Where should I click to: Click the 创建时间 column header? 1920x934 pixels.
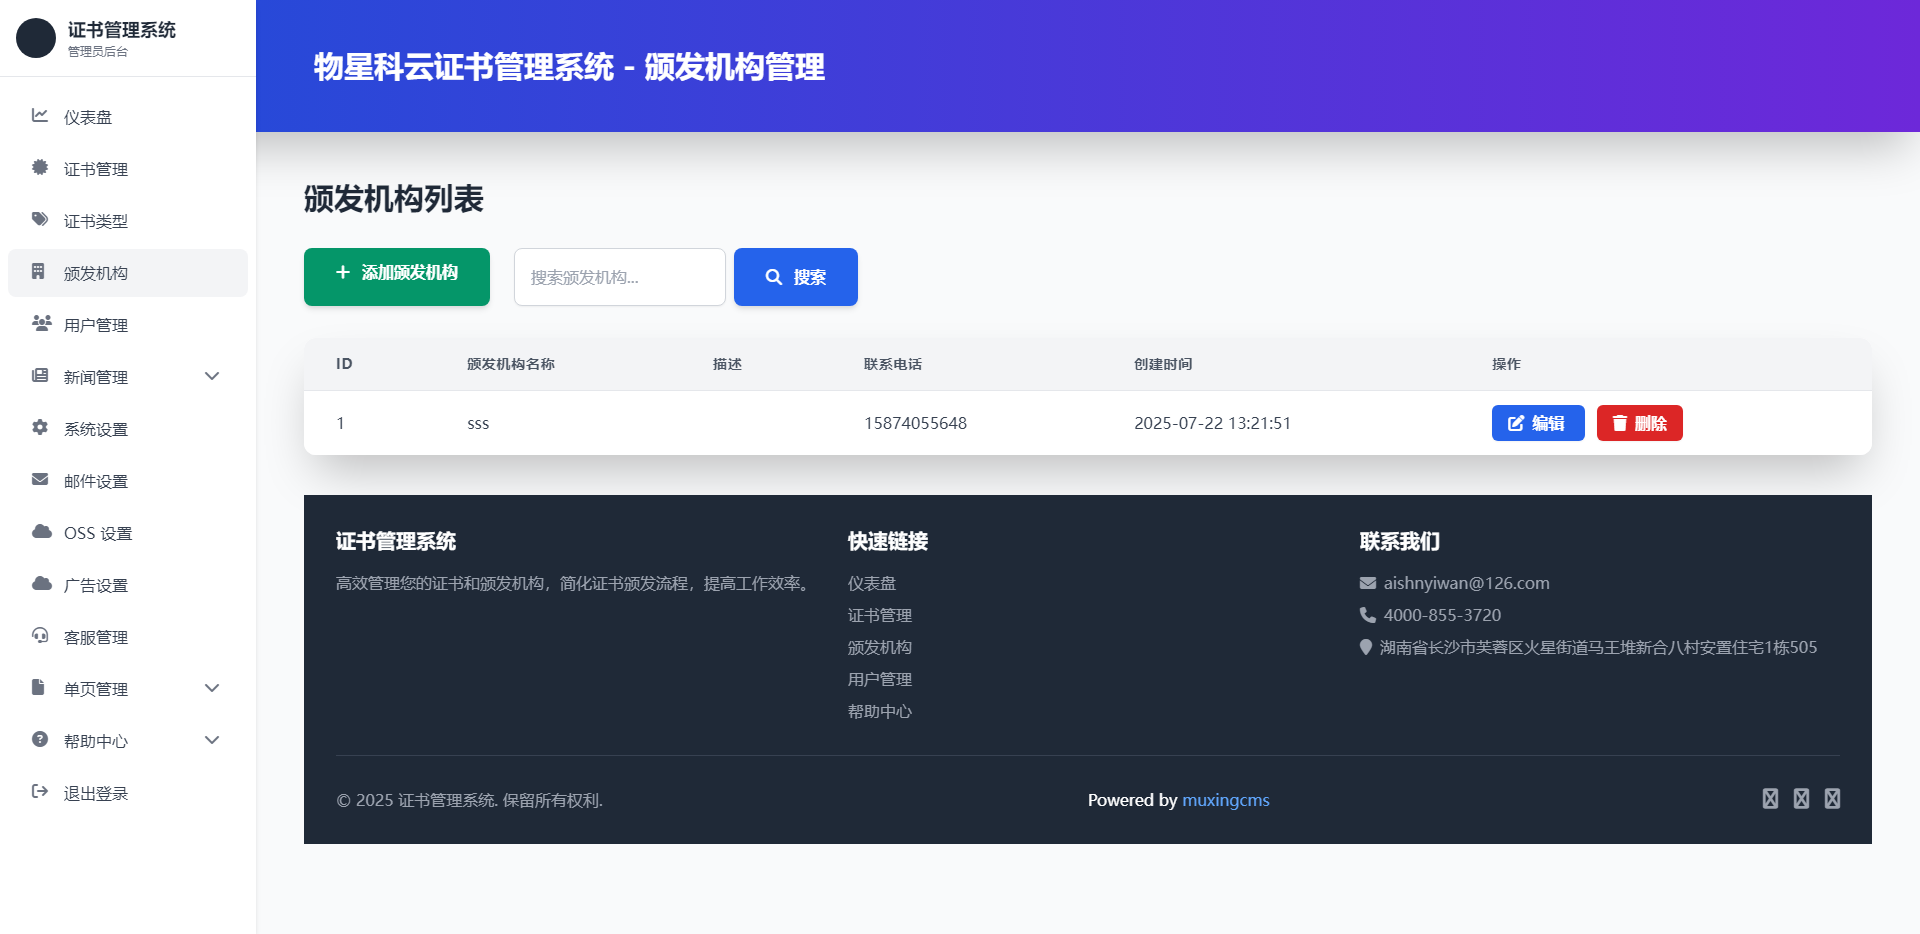1163,364
